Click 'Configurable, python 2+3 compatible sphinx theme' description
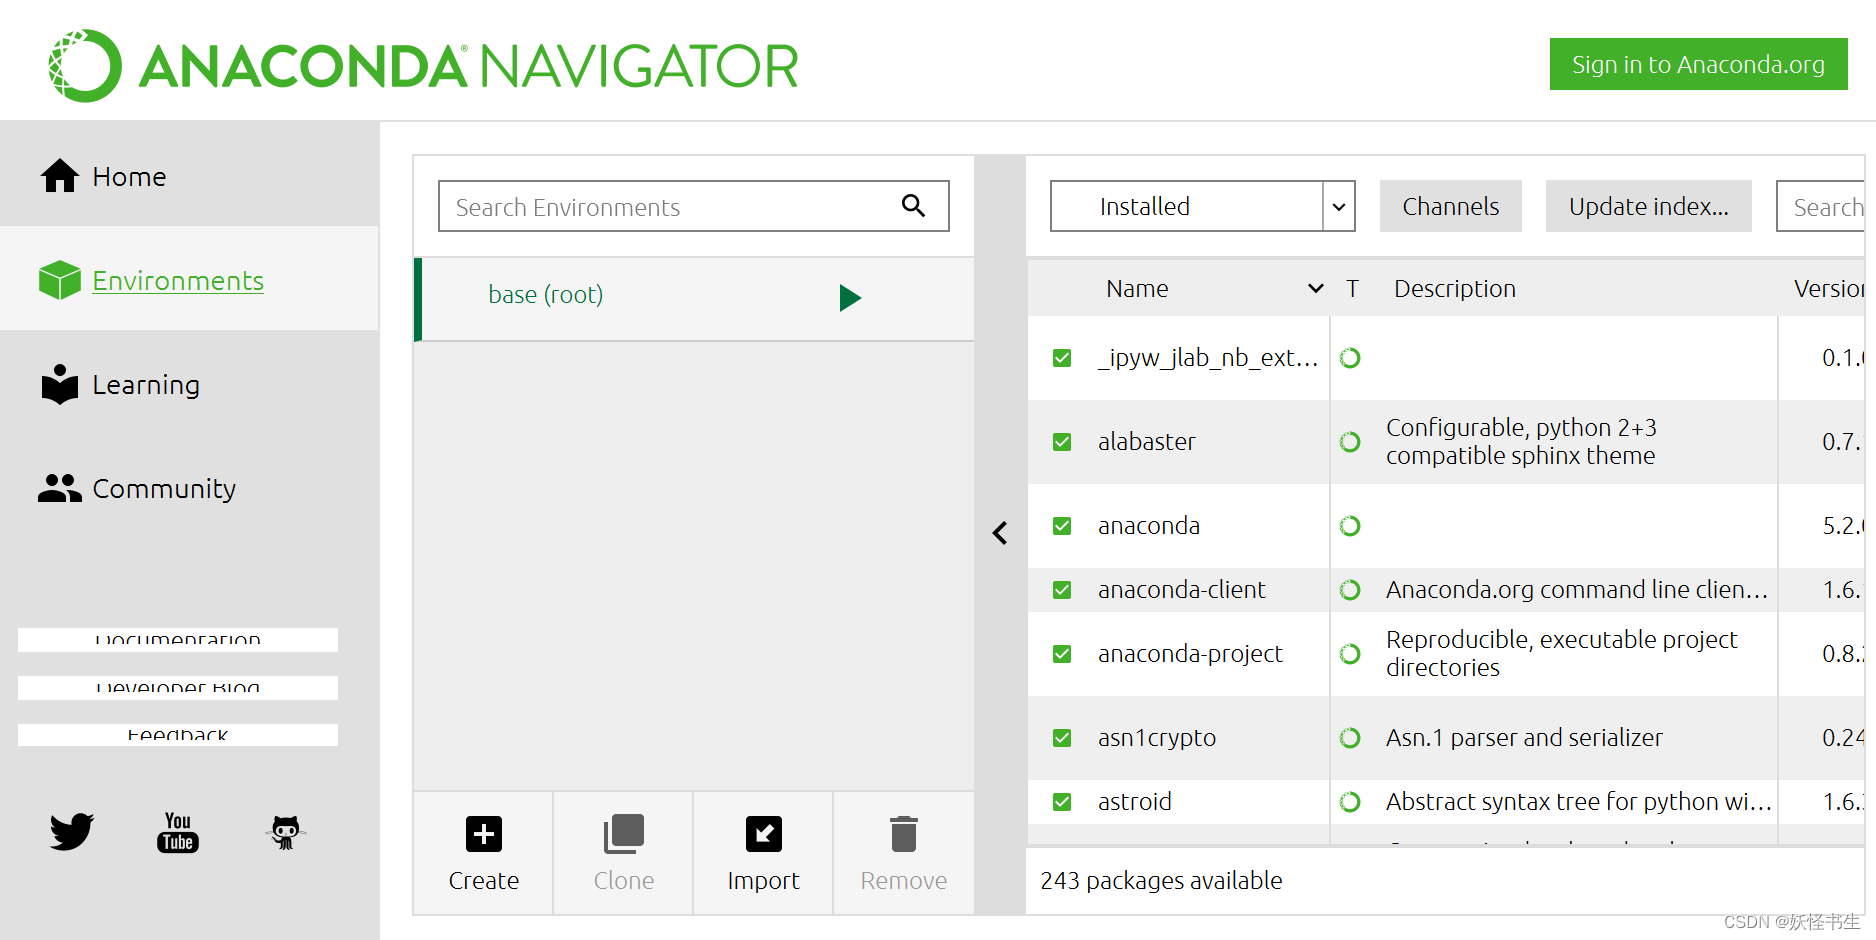 pos(1521,442)
